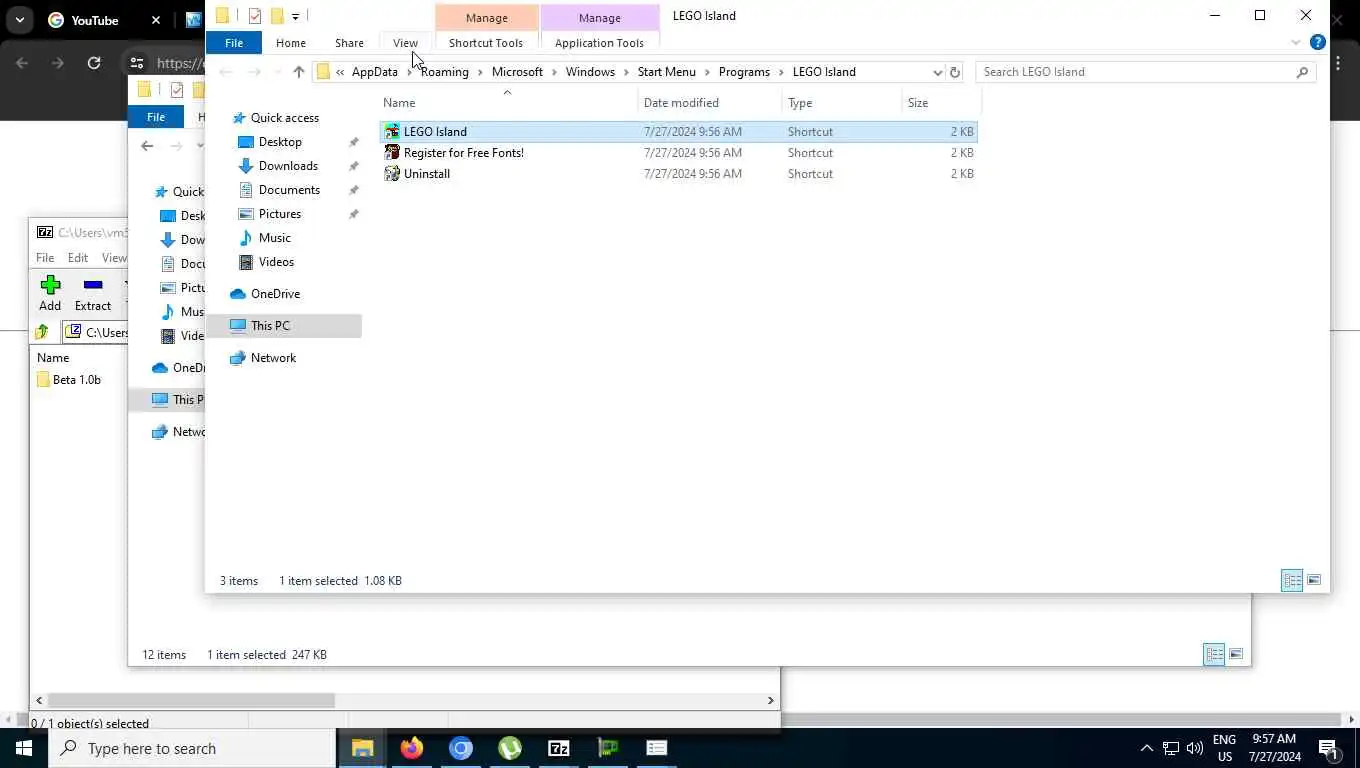The height and width of the screenshot is (768, 1360).
Task: Show hidden system tray icons
Action: tap(1146, 748)
